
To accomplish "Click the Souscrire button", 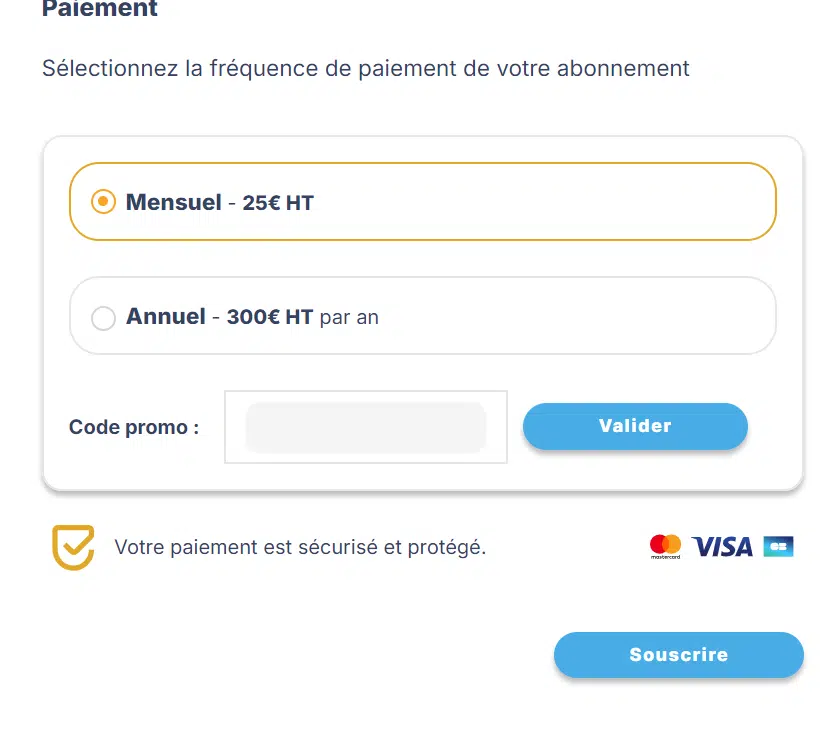I will point(679,655).
